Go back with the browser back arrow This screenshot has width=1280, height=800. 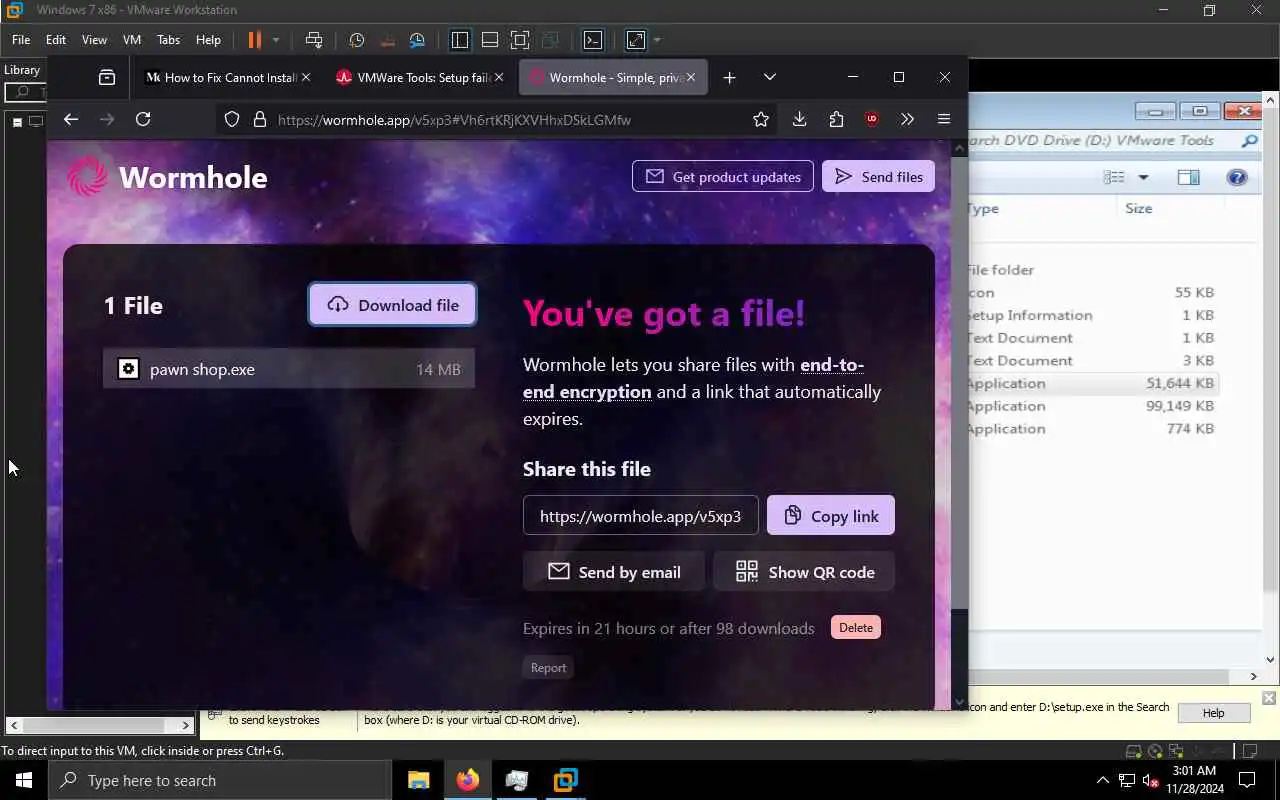pos(70,119)
